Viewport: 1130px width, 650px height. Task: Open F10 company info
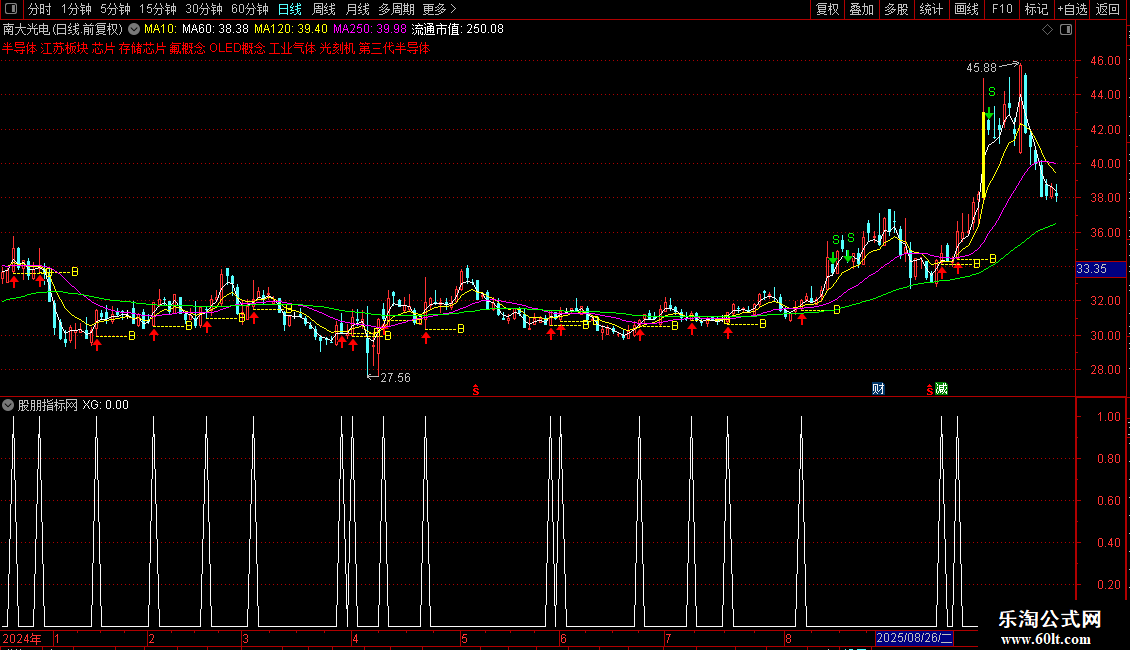[x=1002, y=9]
